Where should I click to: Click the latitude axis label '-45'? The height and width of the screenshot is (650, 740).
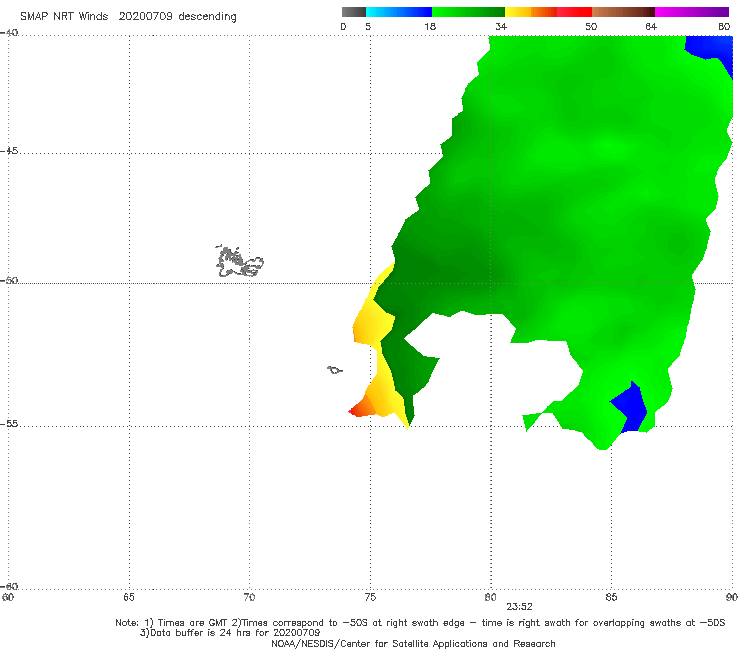click(x=9, y=151)
